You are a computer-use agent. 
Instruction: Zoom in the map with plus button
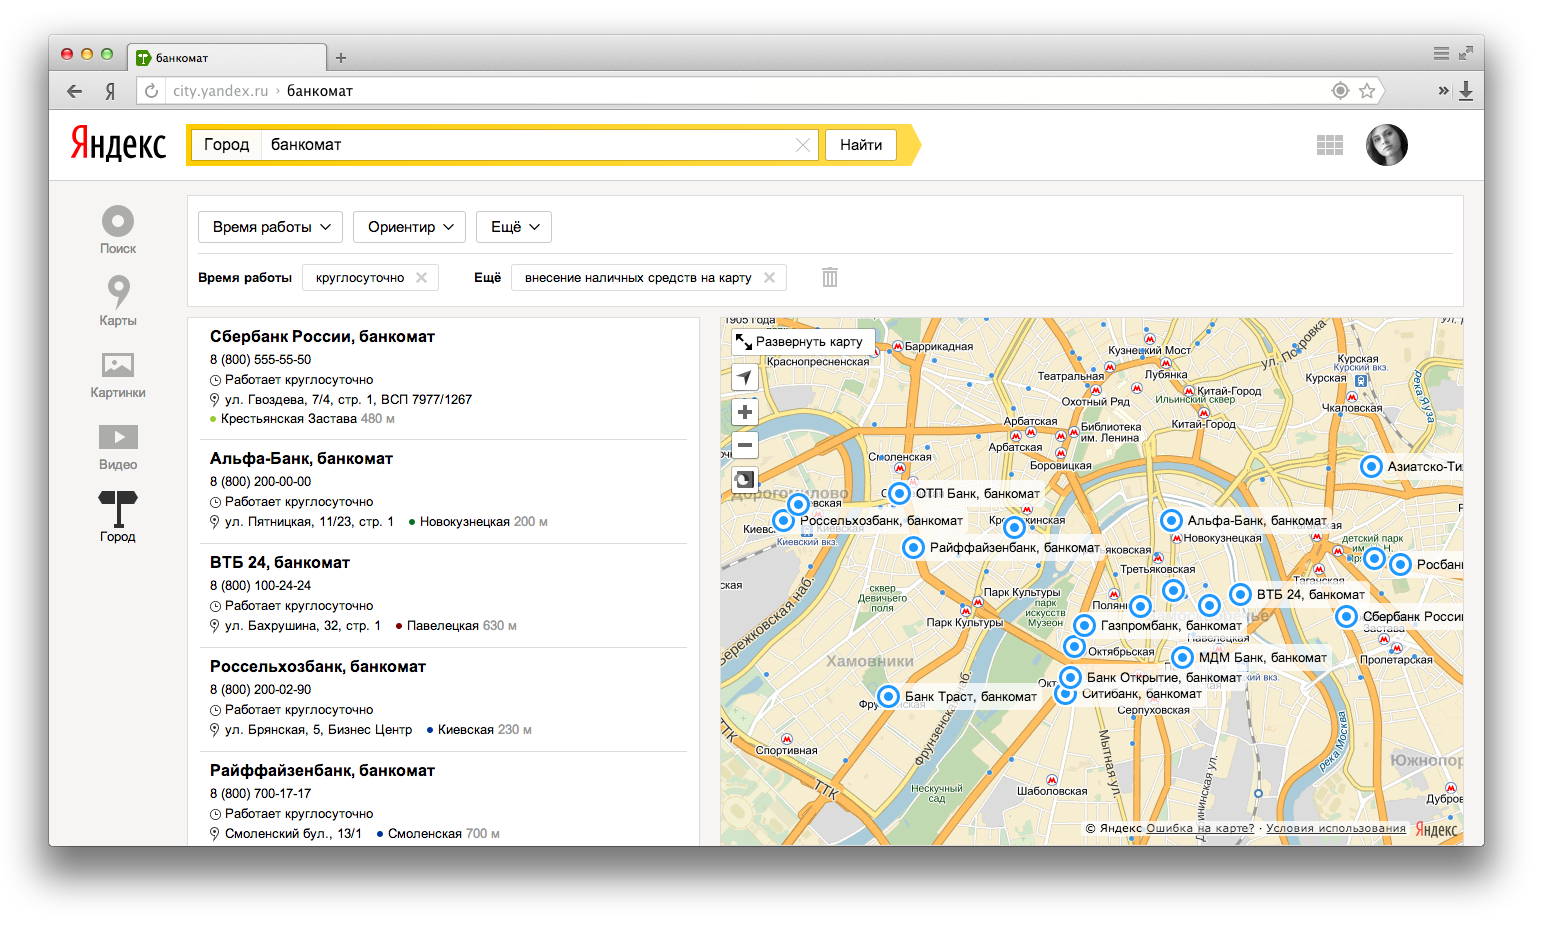click(x=745, y=411)
